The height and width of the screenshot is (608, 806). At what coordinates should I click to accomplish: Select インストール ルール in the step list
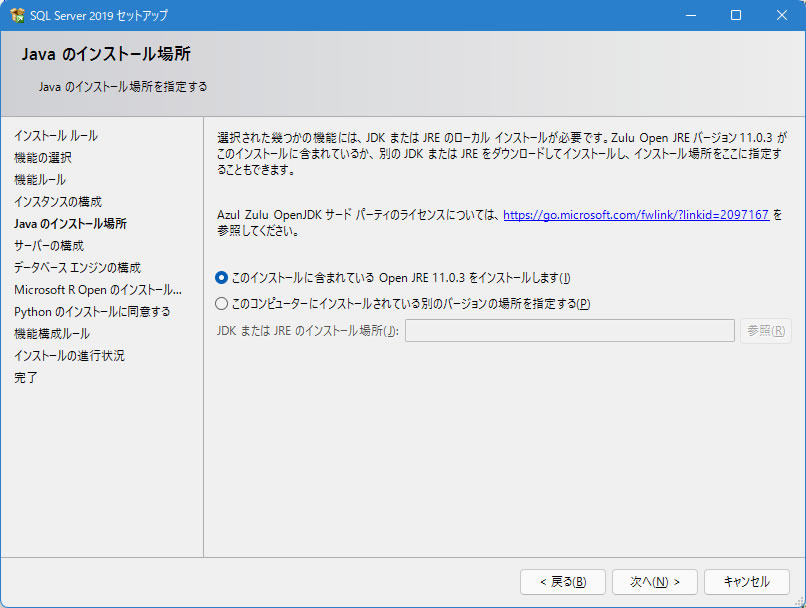tap(56, 136)
